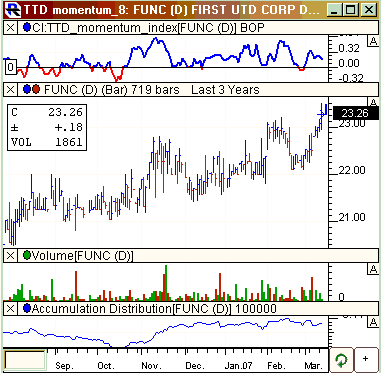
Task: Close the Accumulation Distribution pane
Action: point(11,309)
